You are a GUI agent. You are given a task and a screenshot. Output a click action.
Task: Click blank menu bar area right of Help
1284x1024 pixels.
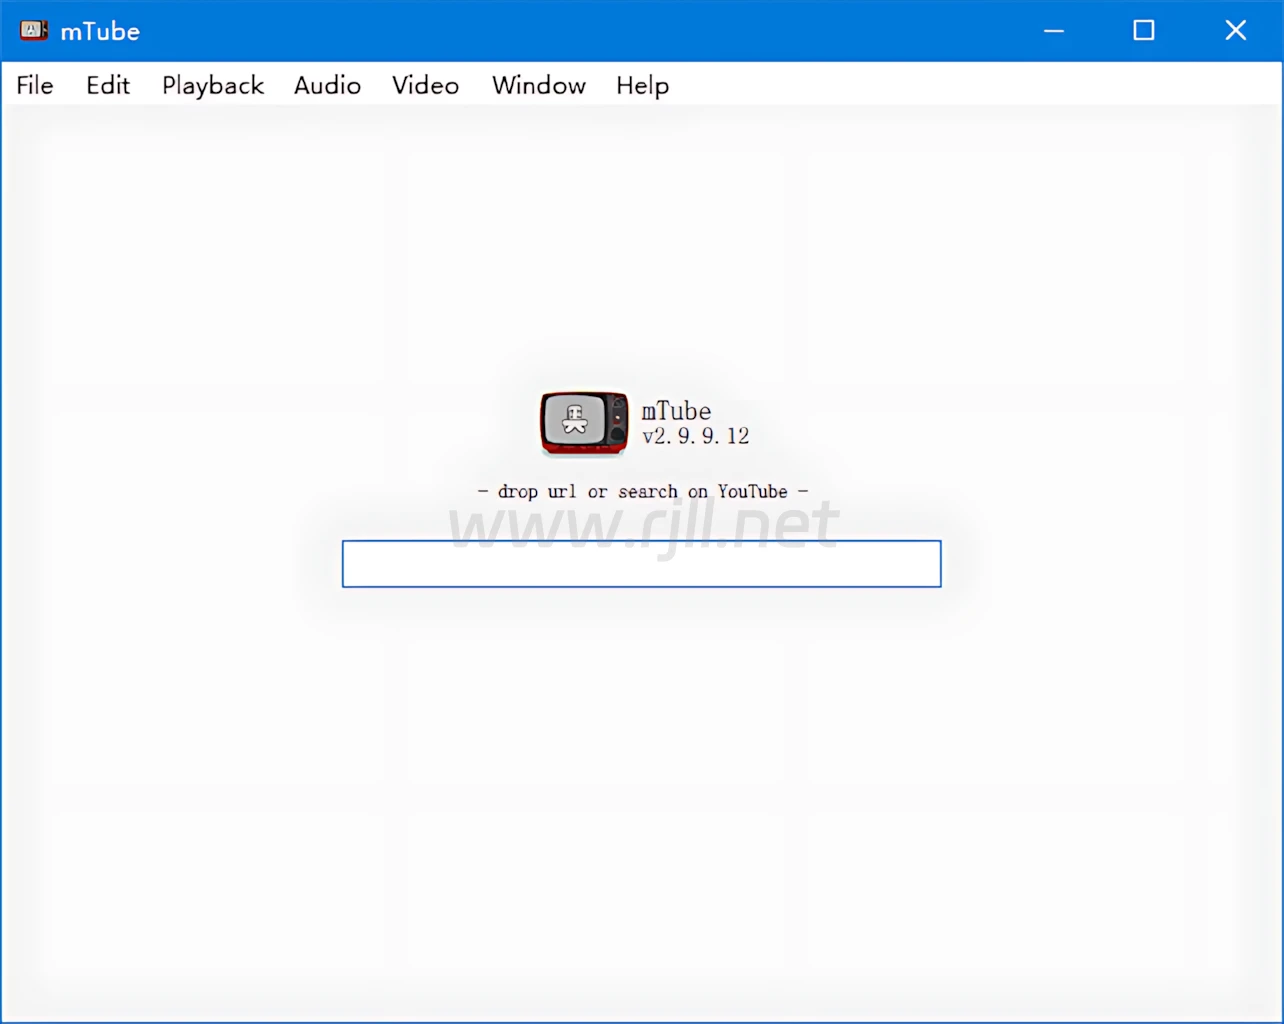pos(950,86)
